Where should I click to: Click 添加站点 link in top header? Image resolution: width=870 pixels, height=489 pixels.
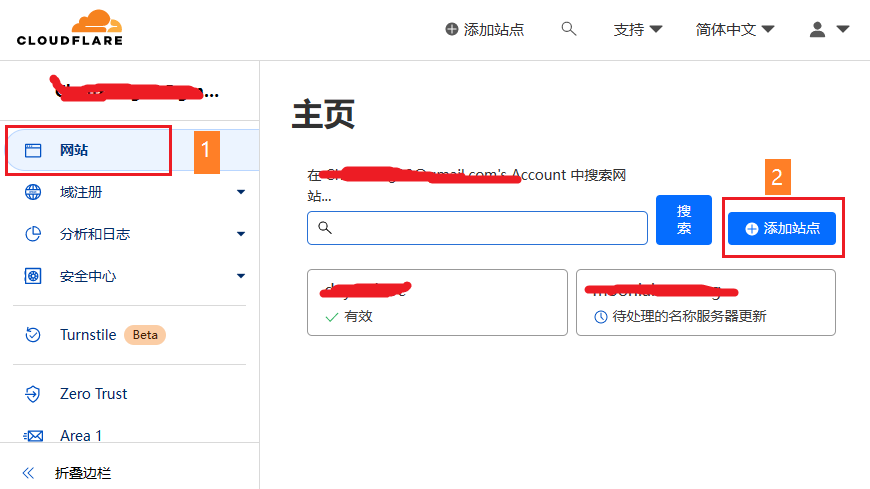click(485, 30)
